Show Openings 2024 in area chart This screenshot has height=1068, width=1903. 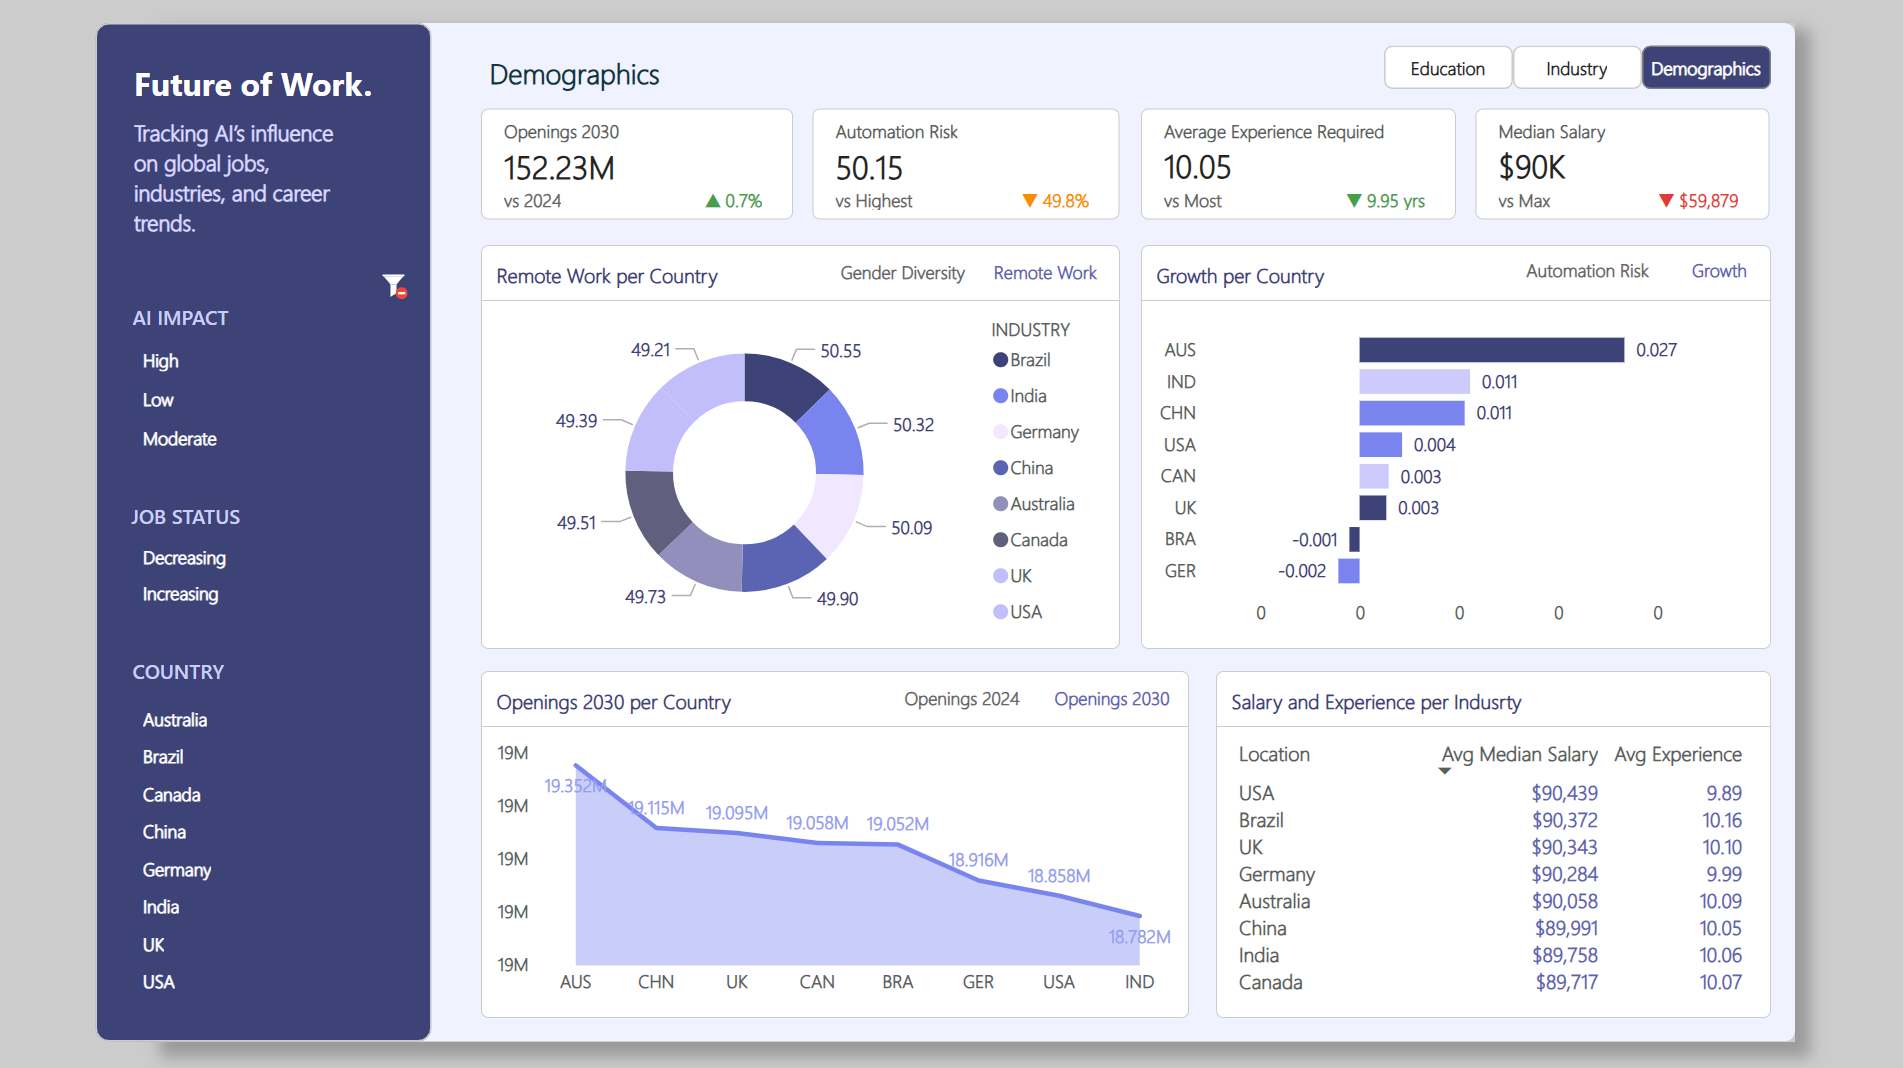(961, 699)
